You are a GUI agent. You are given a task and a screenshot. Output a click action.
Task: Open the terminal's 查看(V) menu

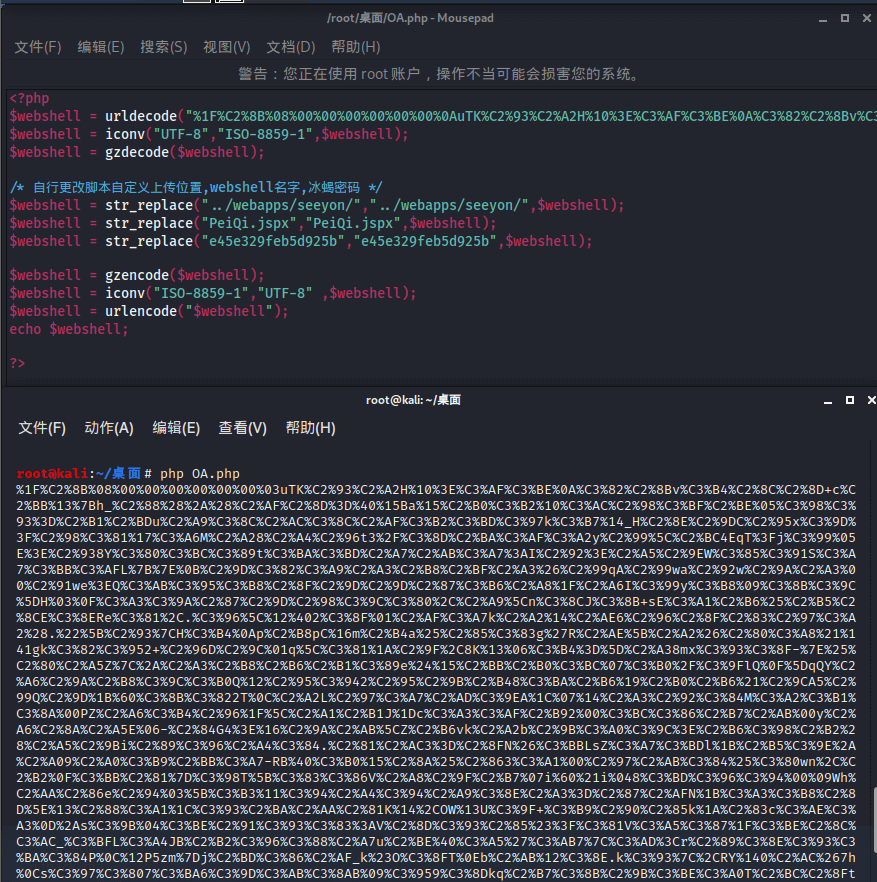click(x=243, y=428)
